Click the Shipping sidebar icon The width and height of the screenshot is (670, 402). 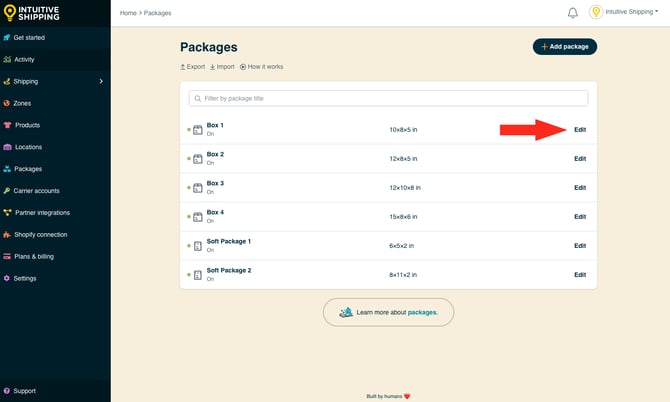(6, 81)
